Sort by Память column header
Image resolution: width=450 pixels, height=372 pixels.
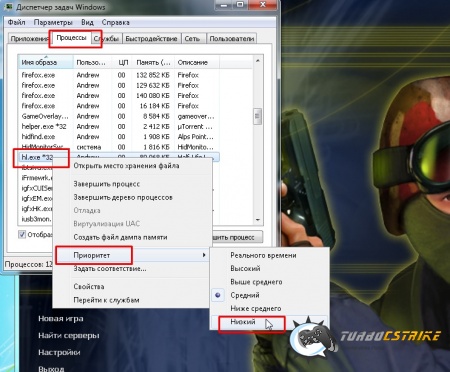tap(153, 62)
